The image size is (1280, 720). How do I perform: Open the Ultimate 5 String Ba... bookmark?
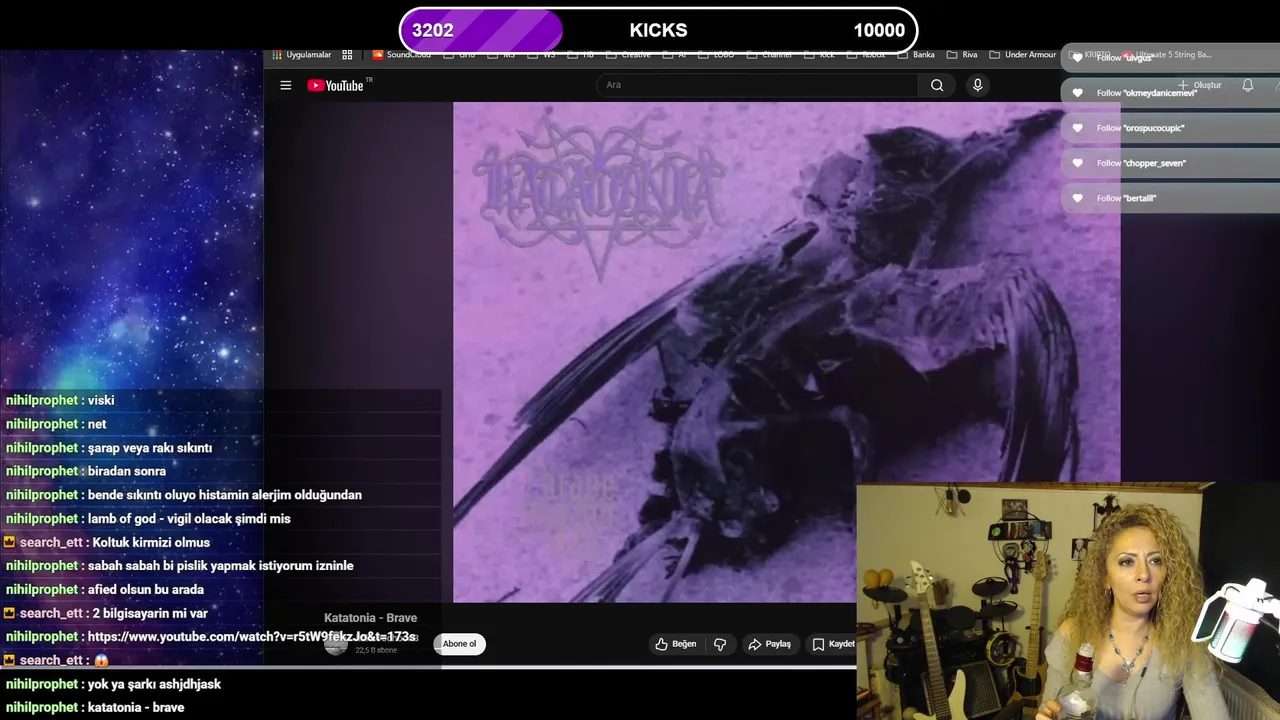pyautogui.click(x=1168, y=55)
